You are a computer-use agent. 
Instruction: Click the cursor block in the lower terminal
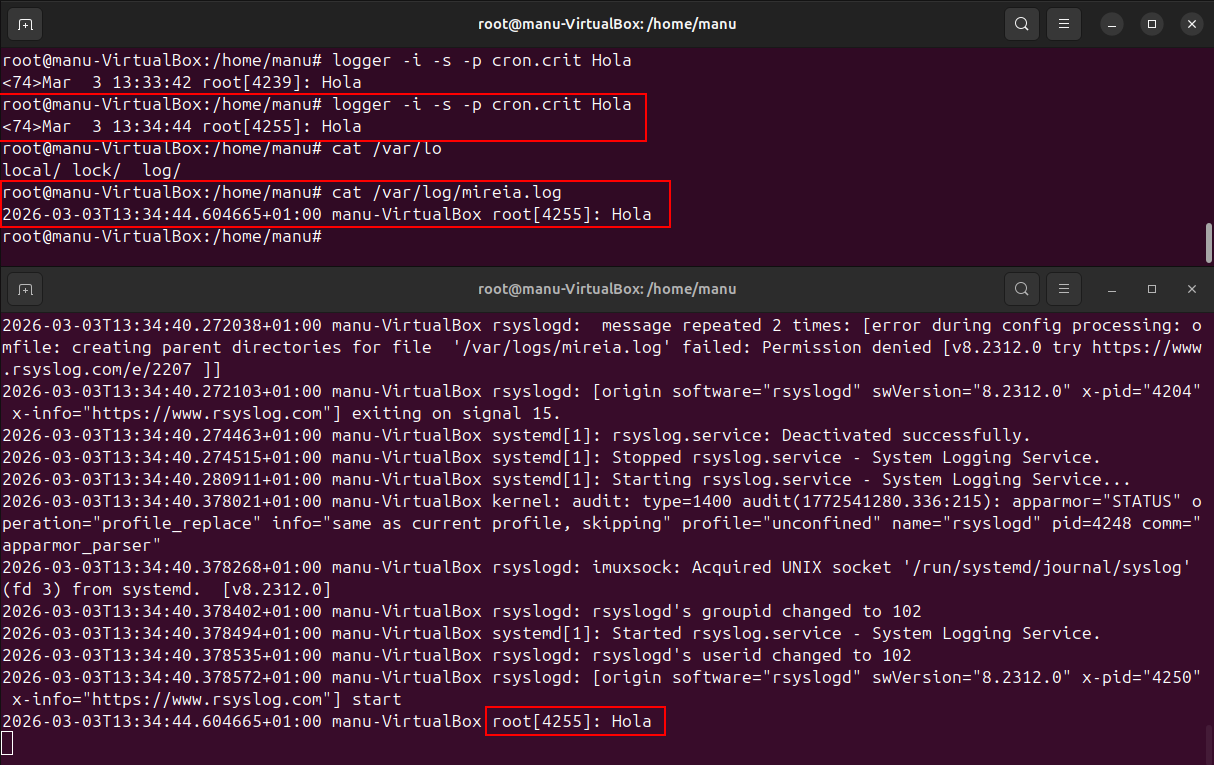[x=7, y=743]
